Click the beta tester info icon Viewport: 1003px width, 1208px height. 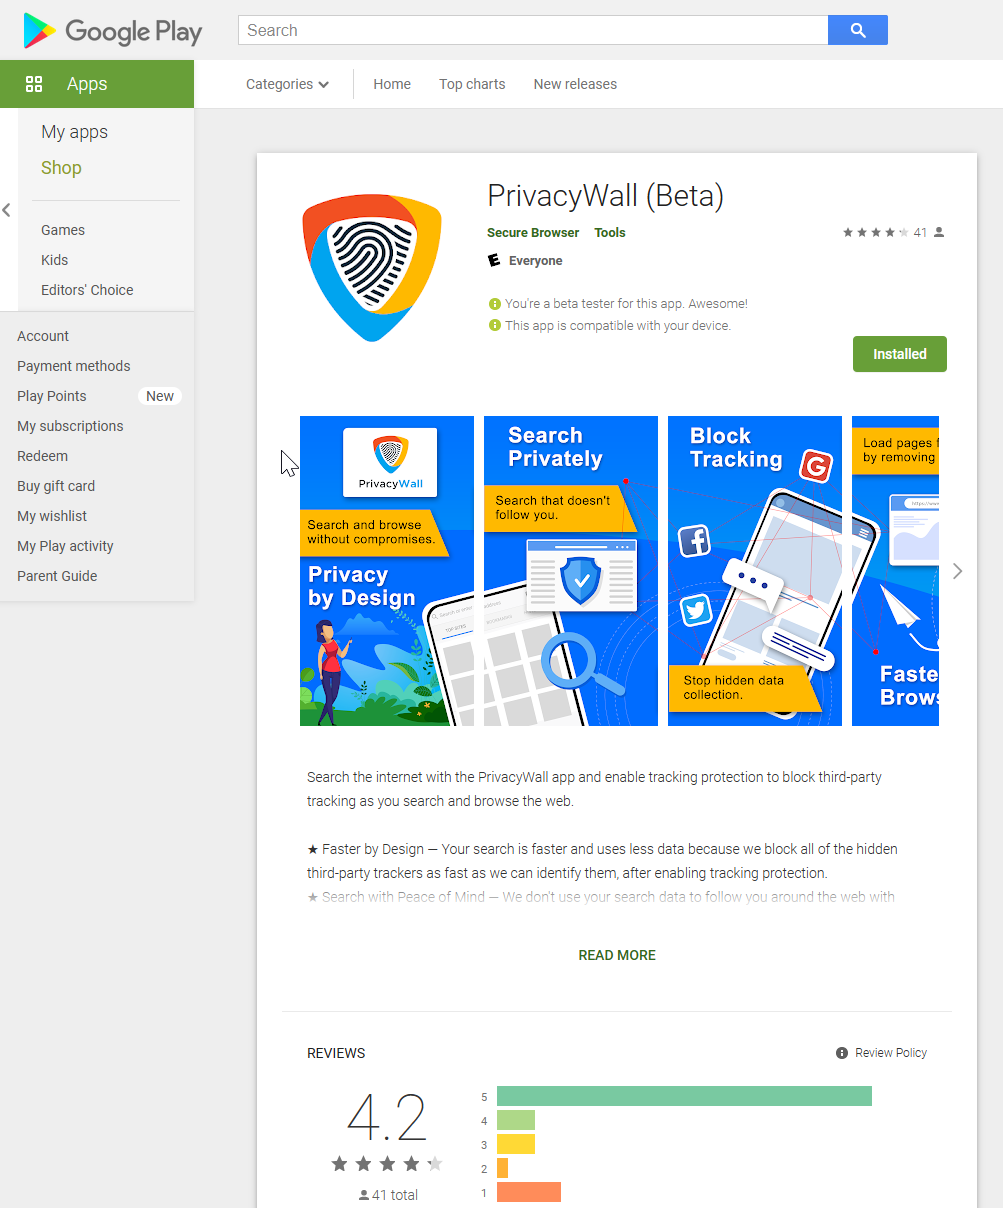click(x=494, y=304)
